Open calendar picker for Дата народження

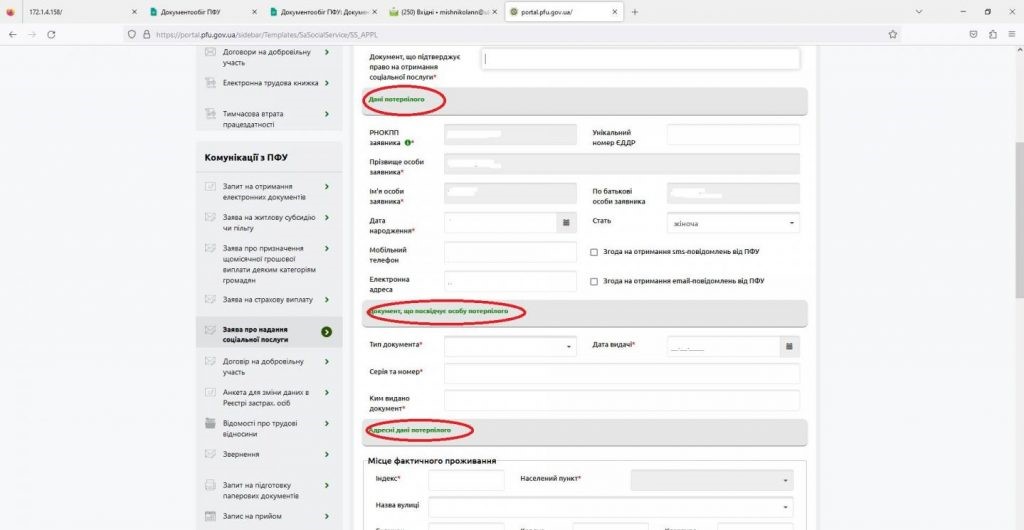point(565,222)
